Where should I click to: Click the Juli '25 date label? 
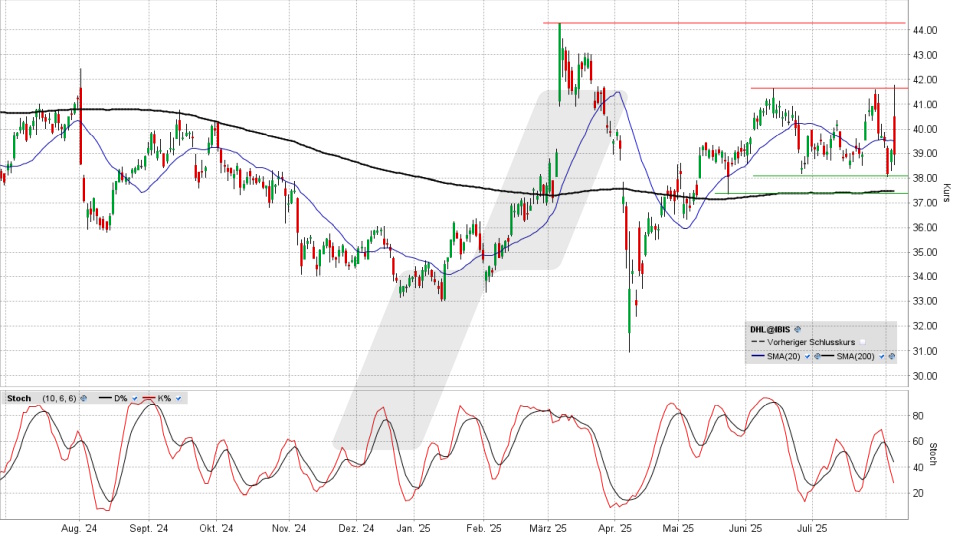click(811, 528)
